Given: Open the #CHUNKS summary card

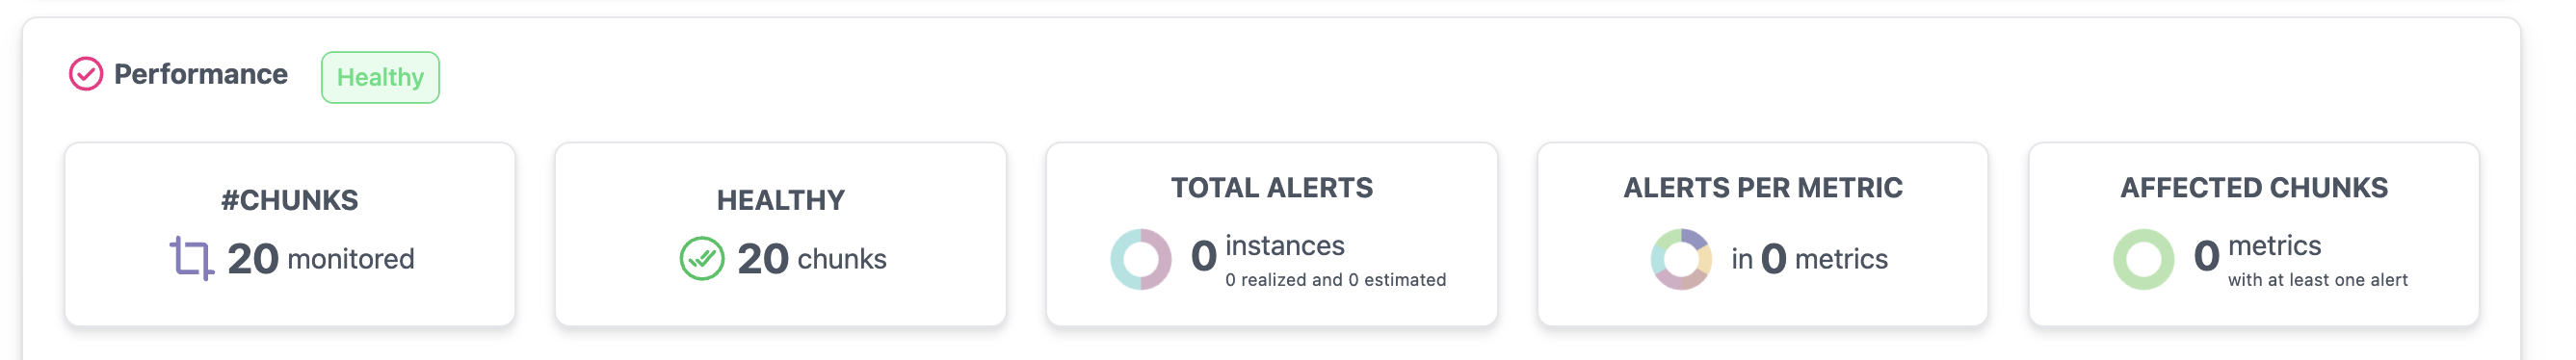Looking at the screenshot, I should [x=290, y=234].
